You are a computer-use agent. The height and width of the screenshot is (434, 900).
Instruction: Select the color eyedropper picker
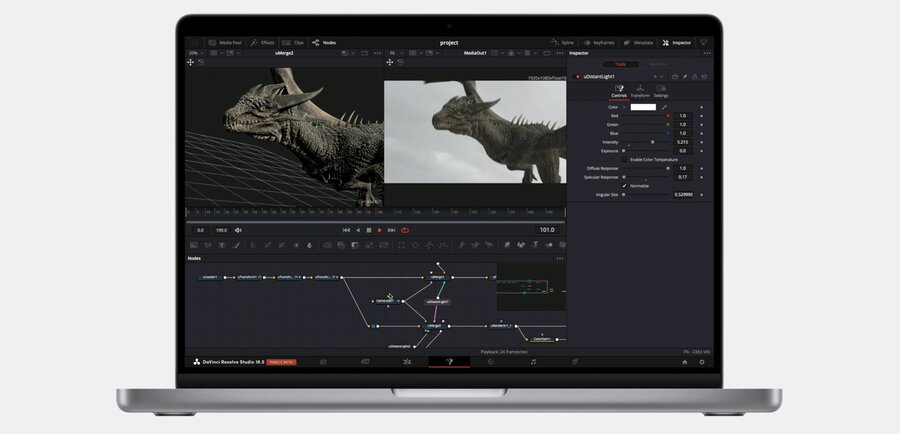pyautogui.click(x=664, y=107)
